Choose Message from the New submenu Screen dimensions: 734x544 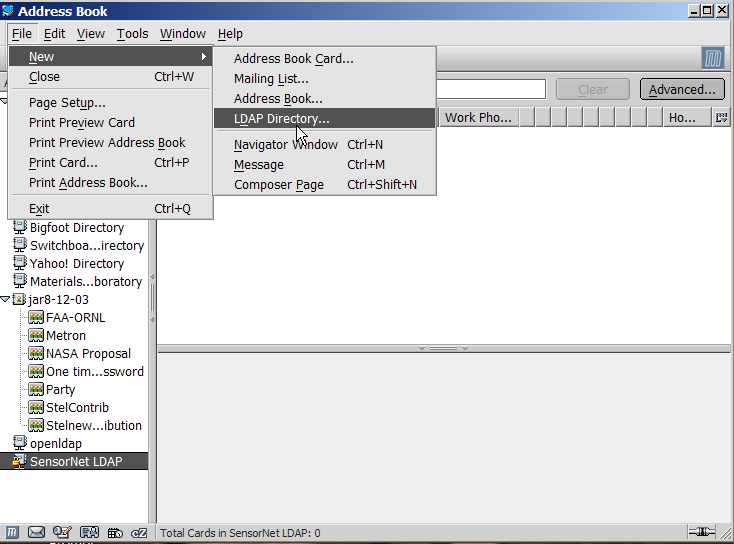pyautogui.click(x=324, y=165)
